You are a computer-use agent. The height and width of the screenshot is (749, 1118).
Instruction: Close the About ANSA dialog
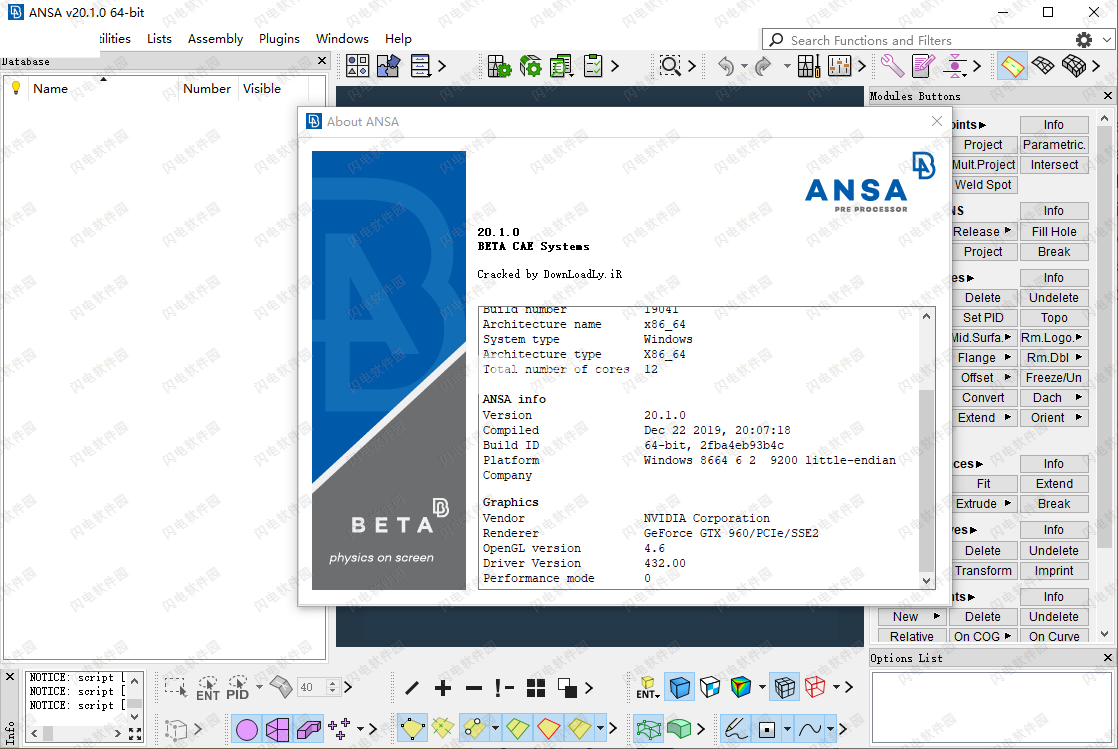point(937,121)
